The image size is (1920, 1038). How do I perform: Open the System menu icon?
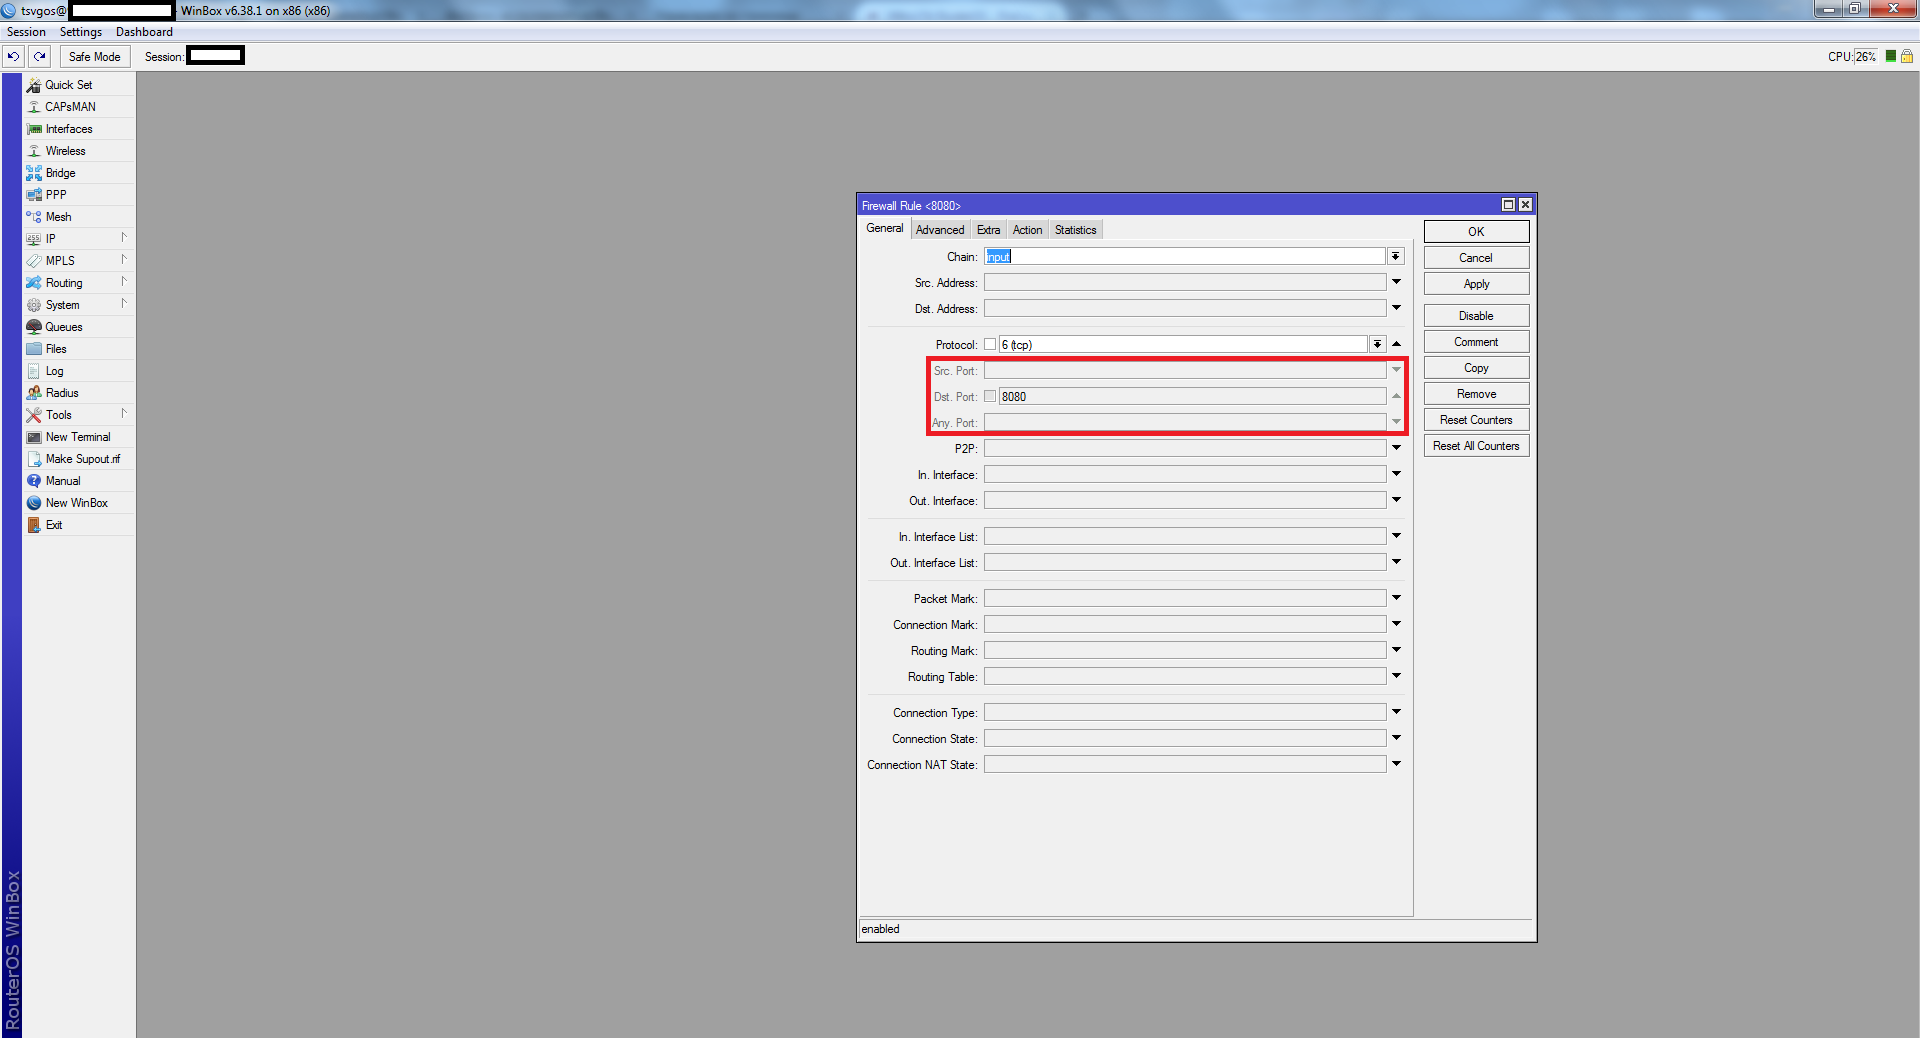click(34, 305)
